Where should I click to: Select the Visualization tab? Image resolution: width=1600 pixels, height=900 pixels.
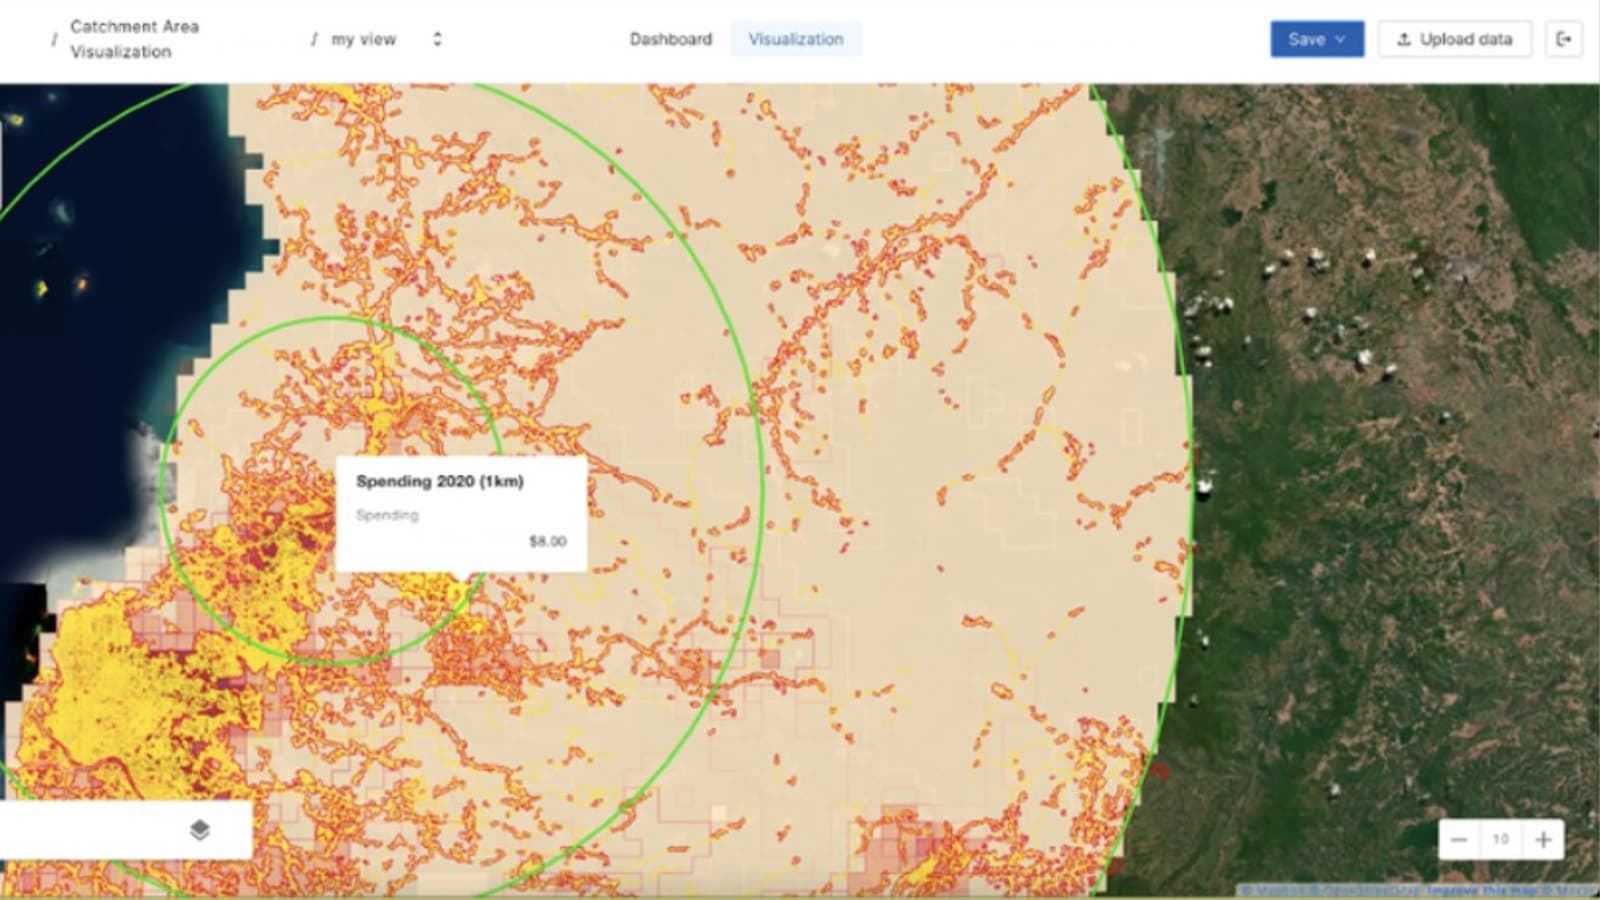point(796,39)
